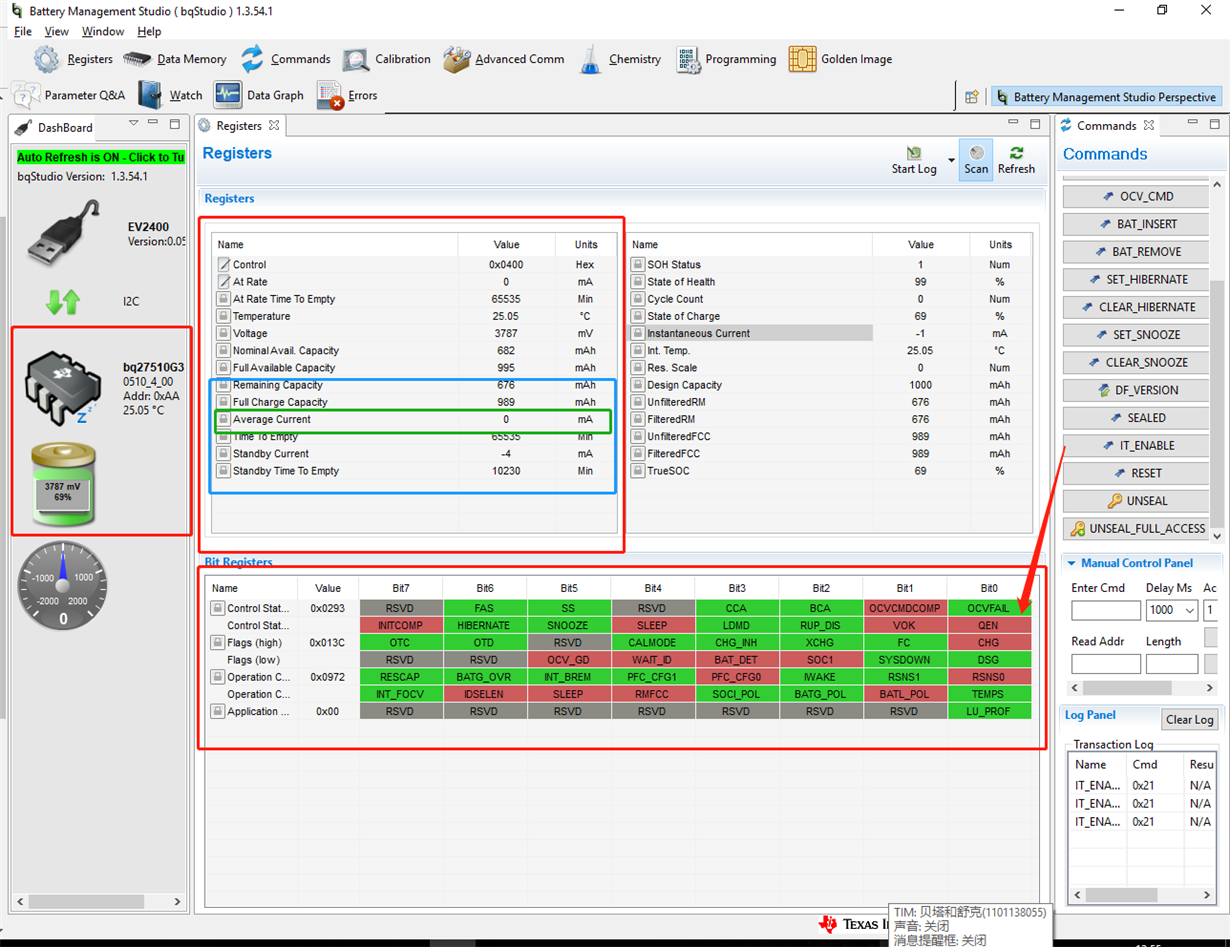Viewport: 1230px width, 947px height.
Task: Open the Programming tool
Action: point(726,59)
